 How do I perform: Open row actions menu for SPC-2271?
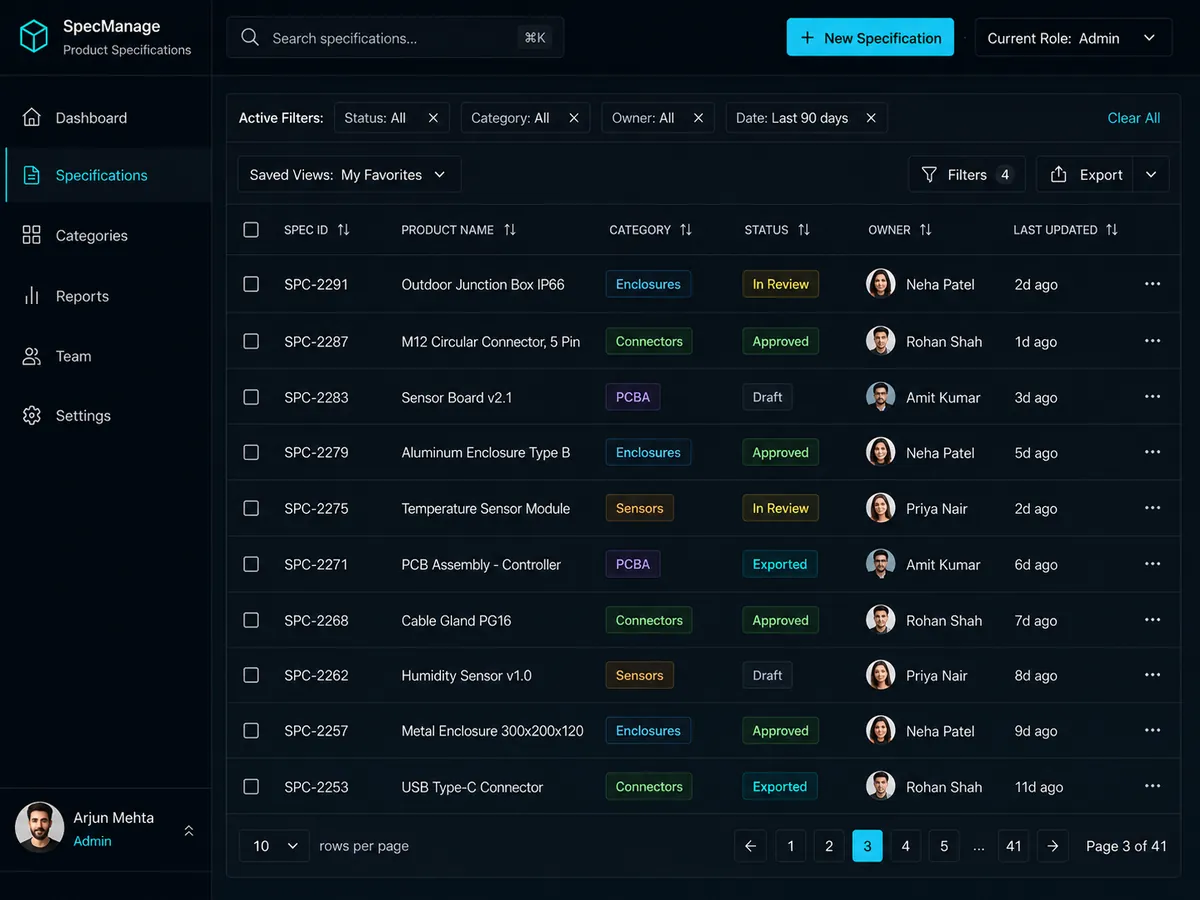pyautogui.click(x=1153, y=564)
